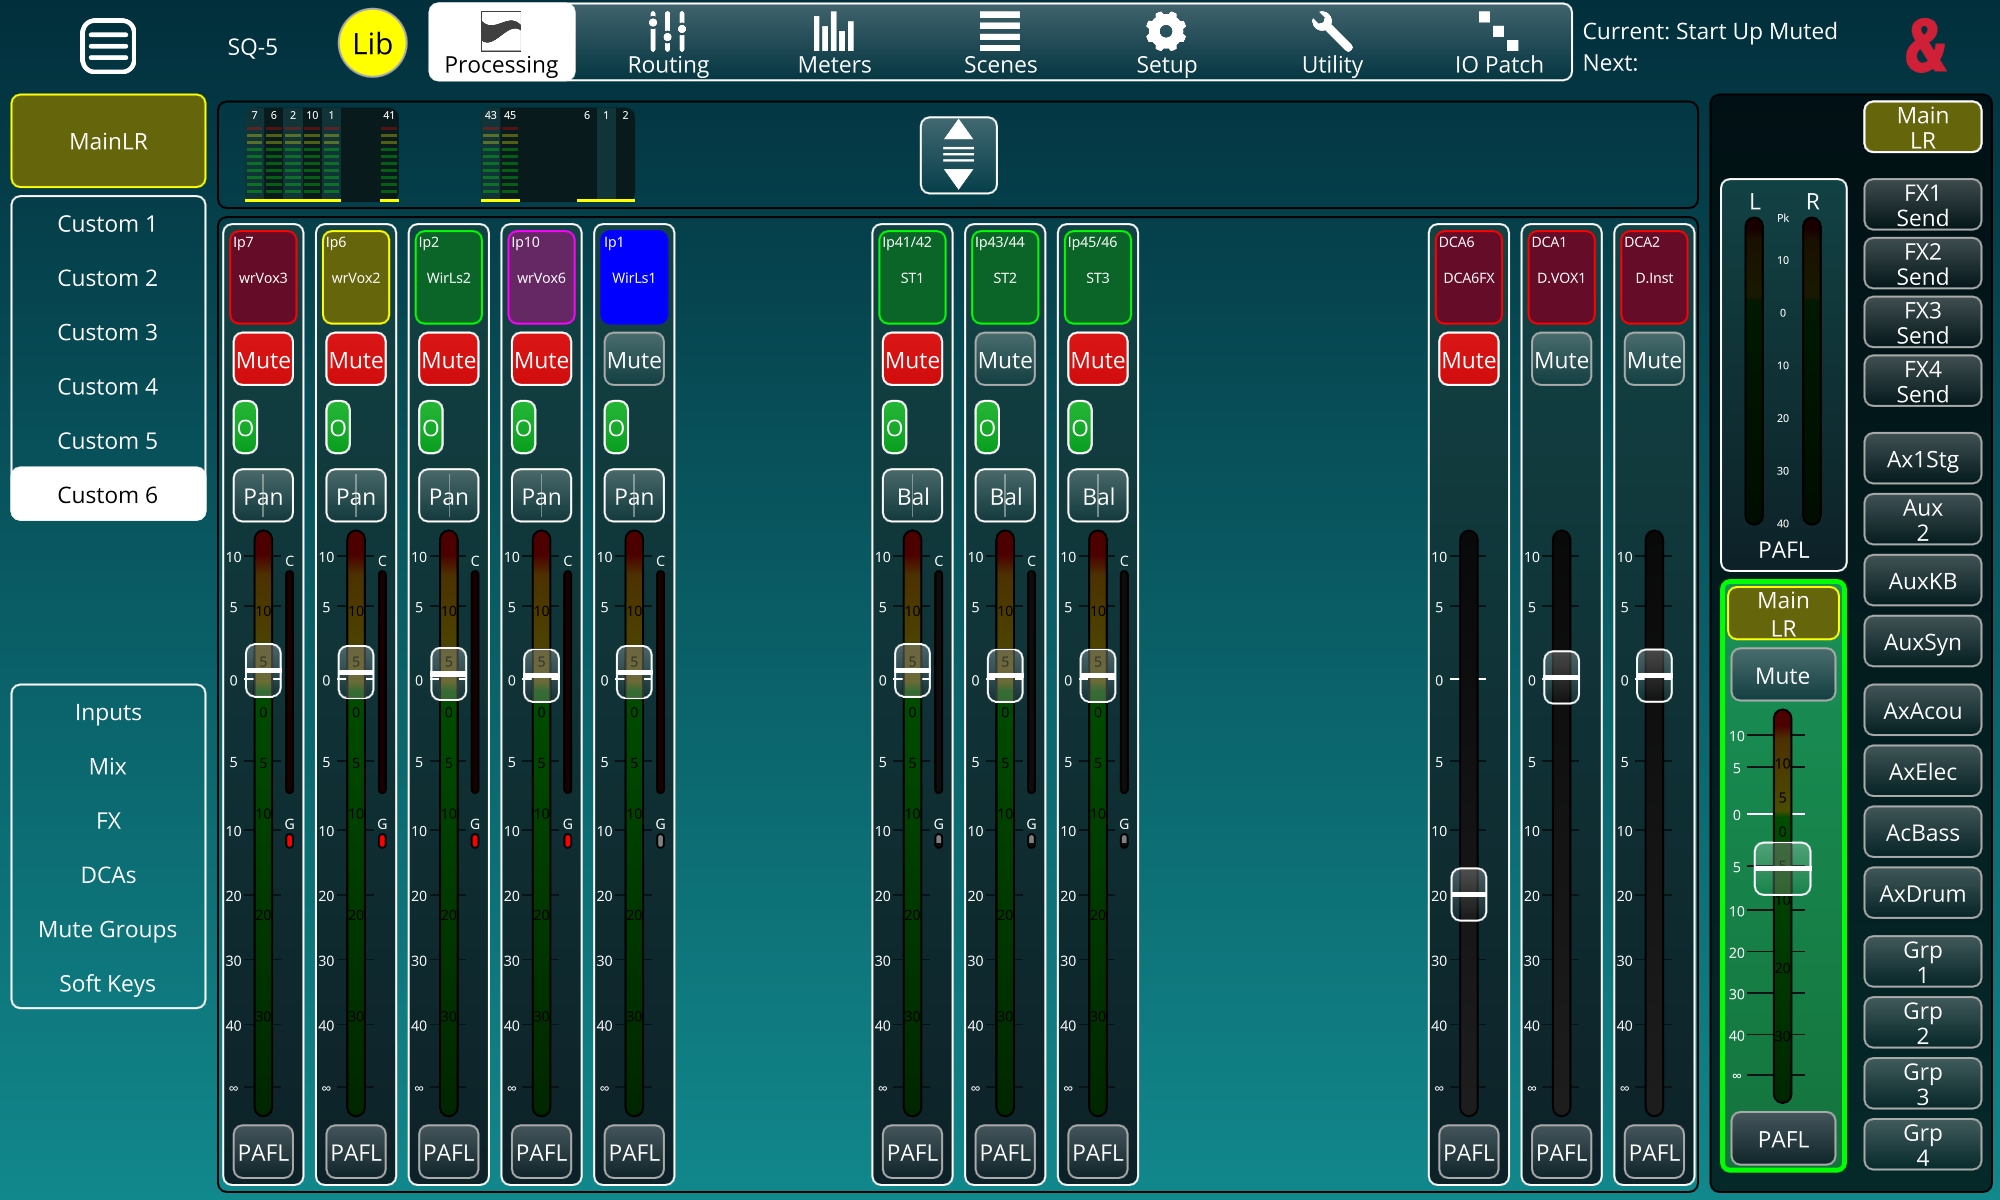The width and height of the screenshot is (2000, 1200).
Task: Expand the meter overview with up-down arrows
Action: tap(958, 155)
